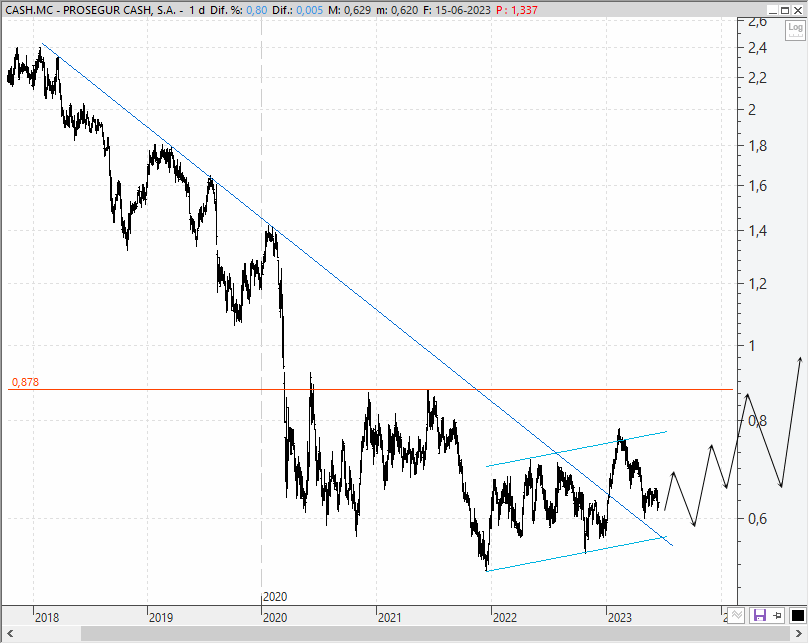This screenshot has width=809, height=644.
Task: Click the 0,6 price axis label
Action: coord(757,519)
